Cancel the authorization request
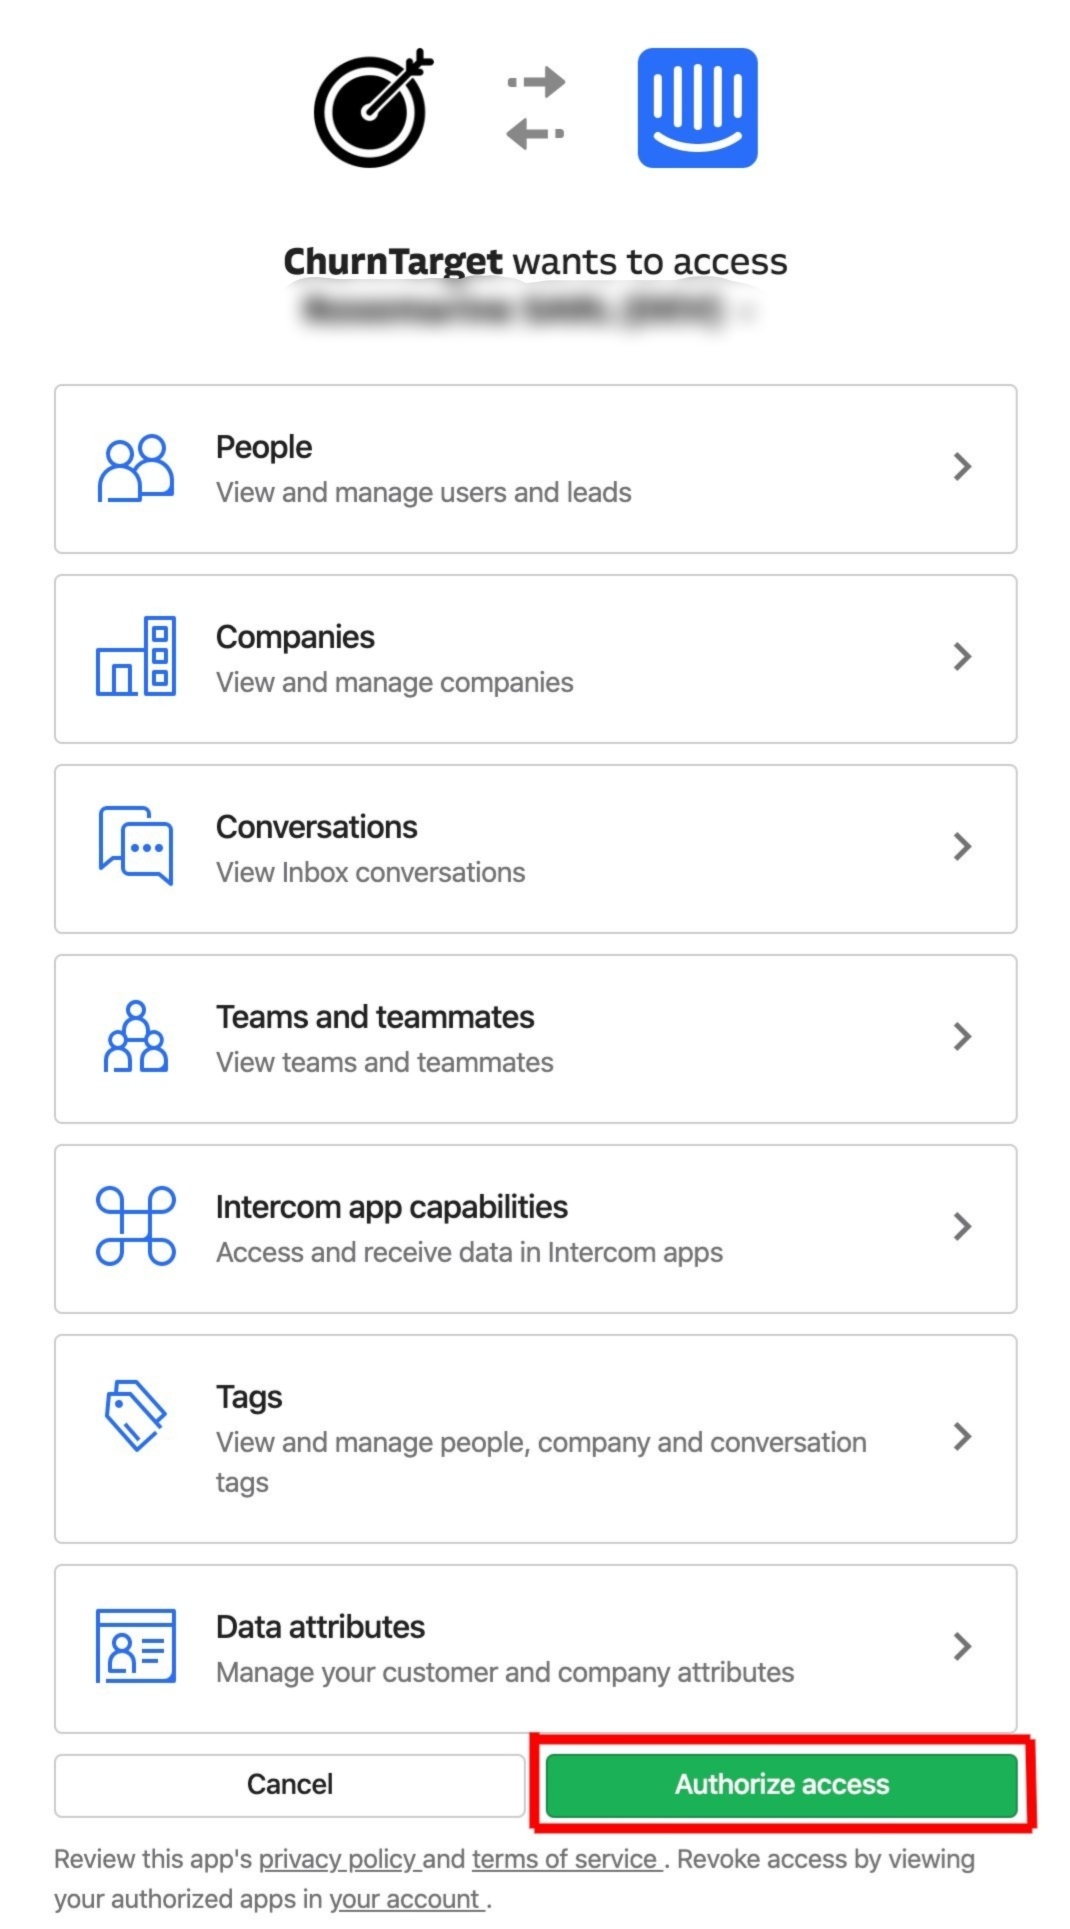This screenshot has height=1929, width=1070. (290, 1785)
